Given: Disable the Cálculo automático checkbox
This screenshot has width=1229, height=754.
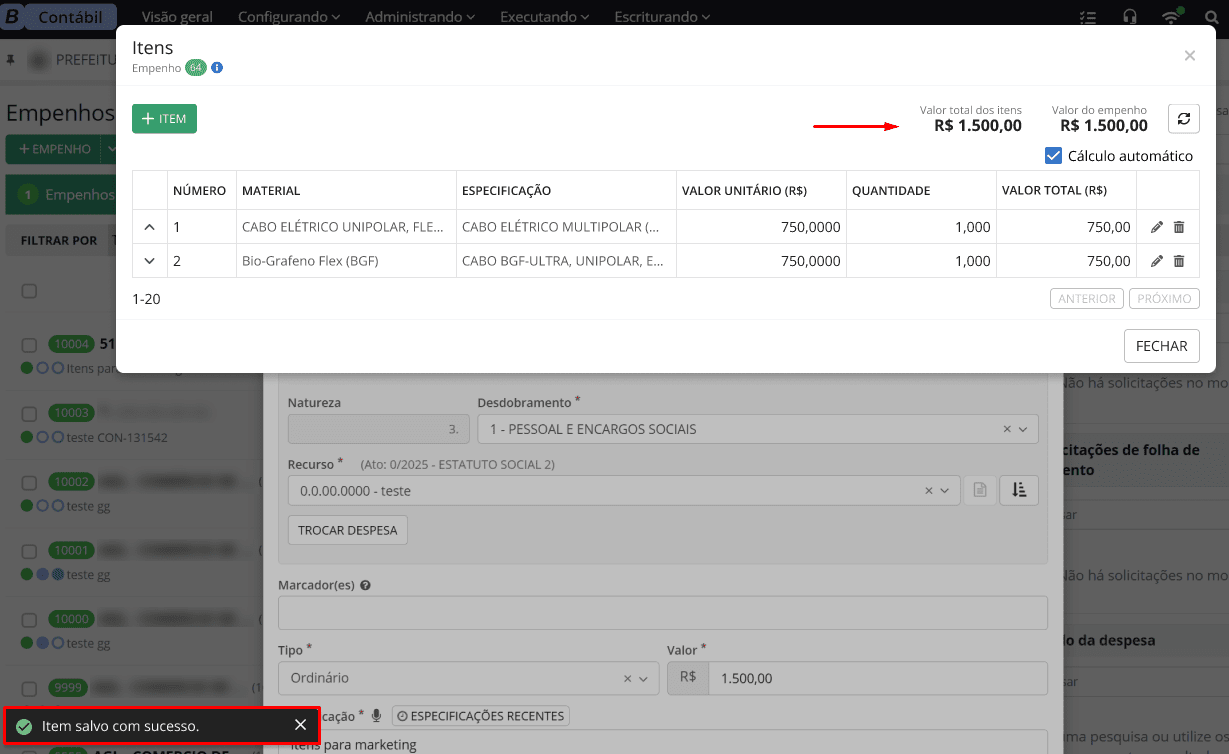Looking at the screenshot, I should pyautogui.click(x=1053, y=156).
